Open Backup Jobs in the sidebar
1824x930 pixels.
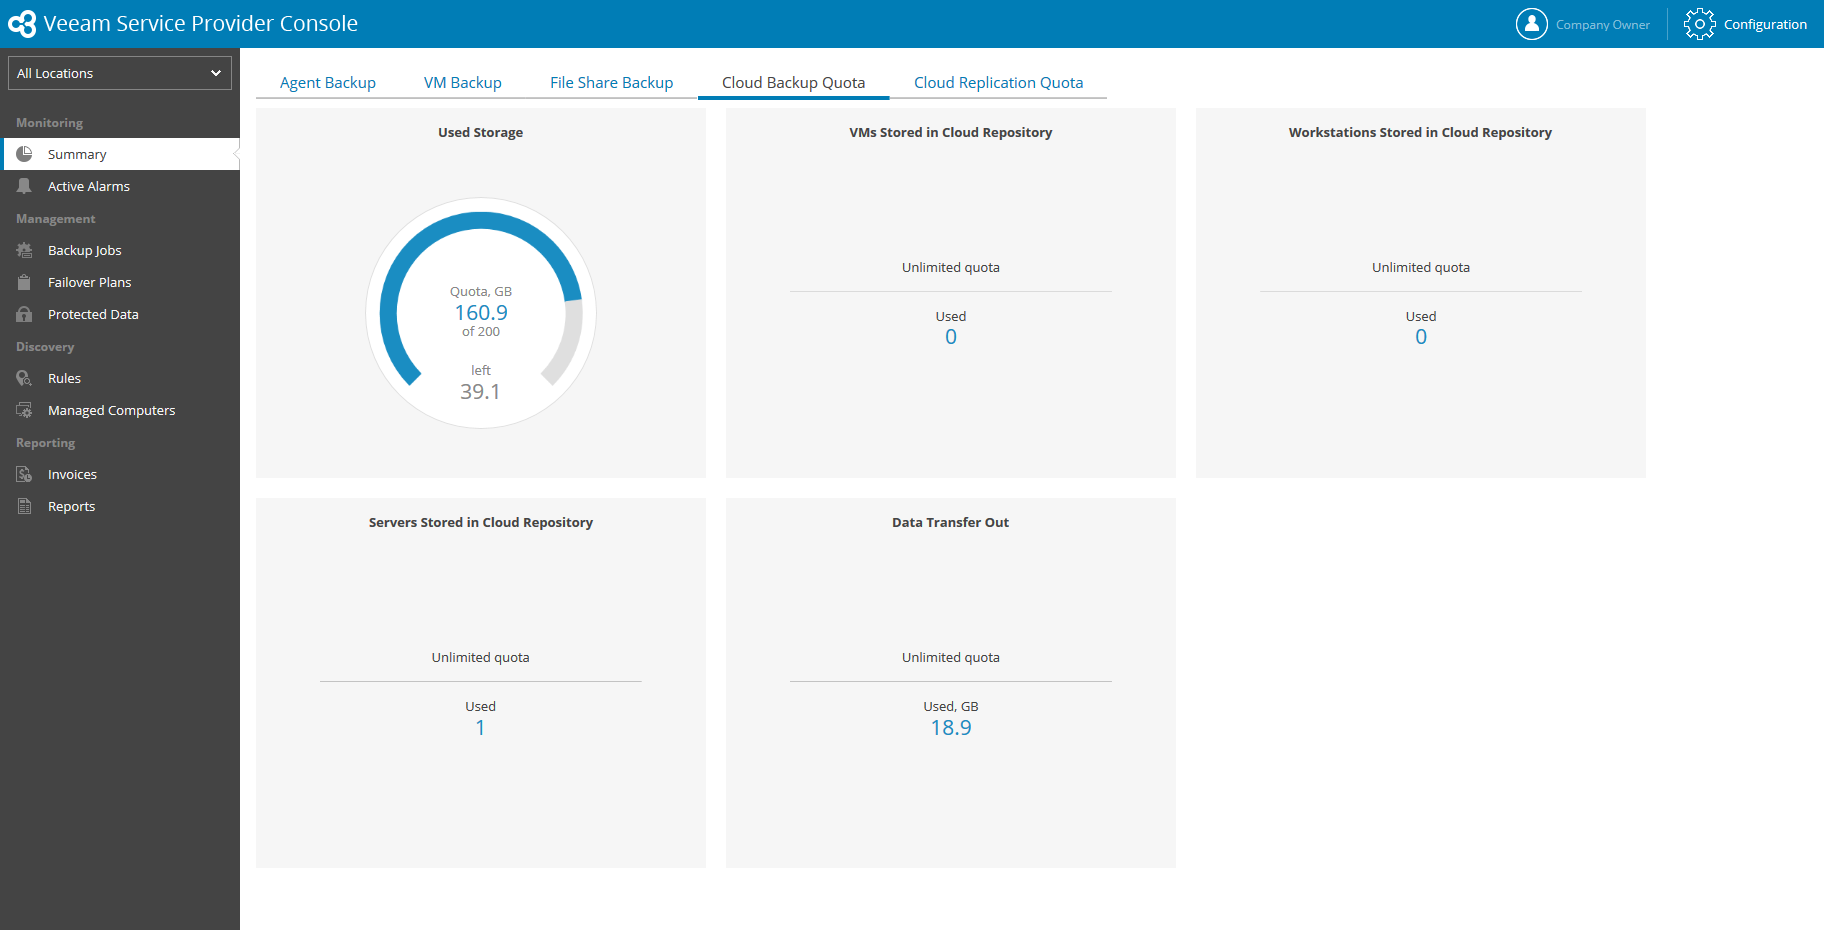120,250
